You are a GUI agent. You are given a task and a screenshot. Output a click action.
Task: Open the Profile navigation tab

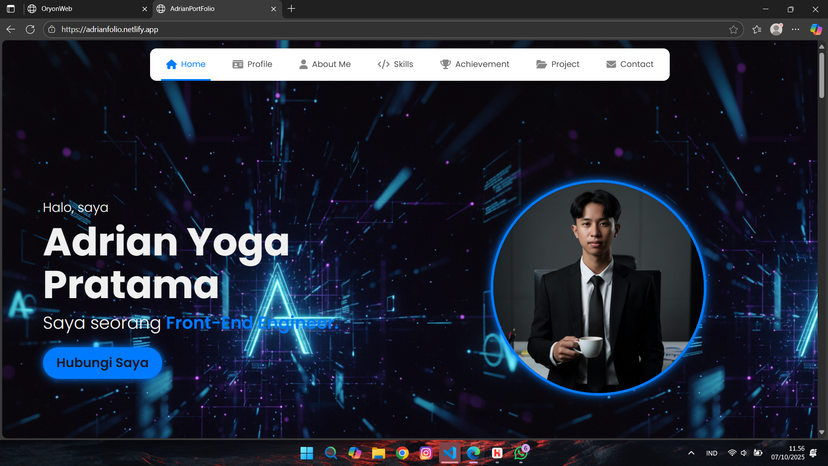pos(252,64)
